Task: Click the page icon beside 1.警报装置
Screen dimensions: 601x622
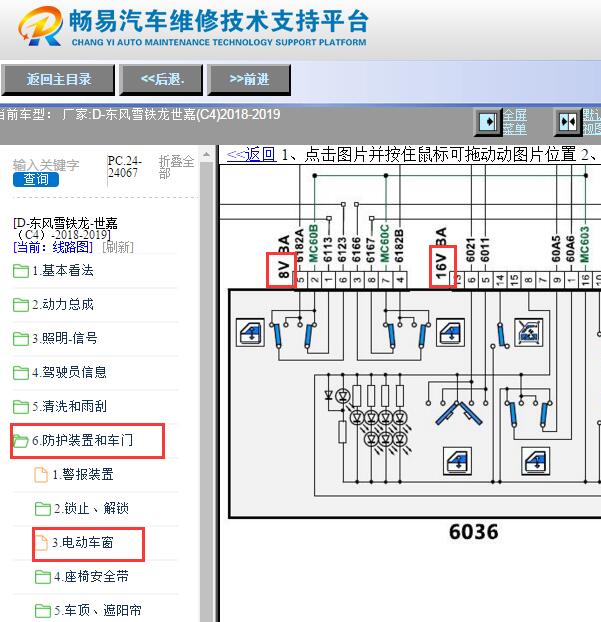Action: tap(41, 475)
